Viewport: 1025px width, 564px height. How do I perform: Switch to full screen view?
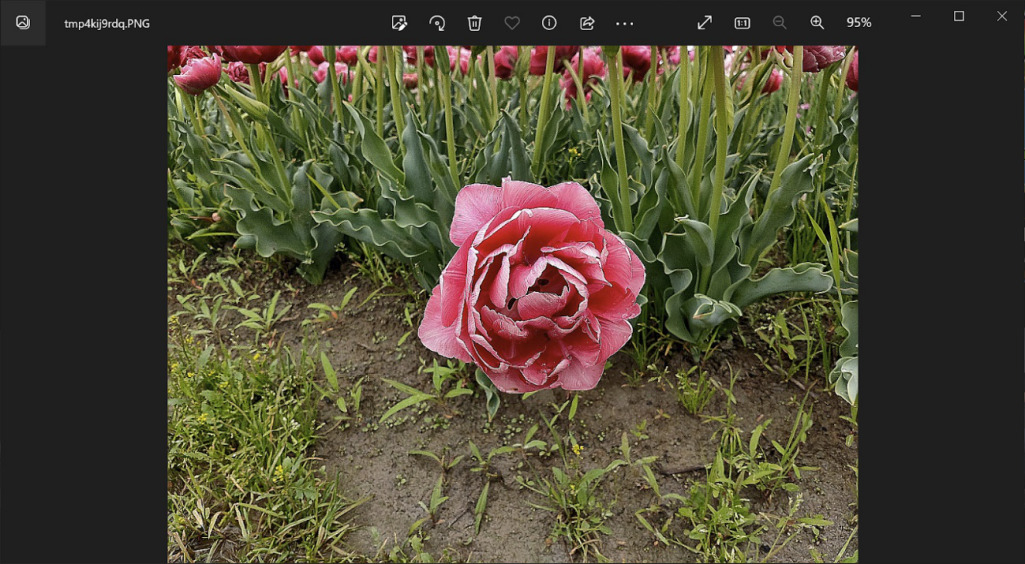click(x=705, y=23)
